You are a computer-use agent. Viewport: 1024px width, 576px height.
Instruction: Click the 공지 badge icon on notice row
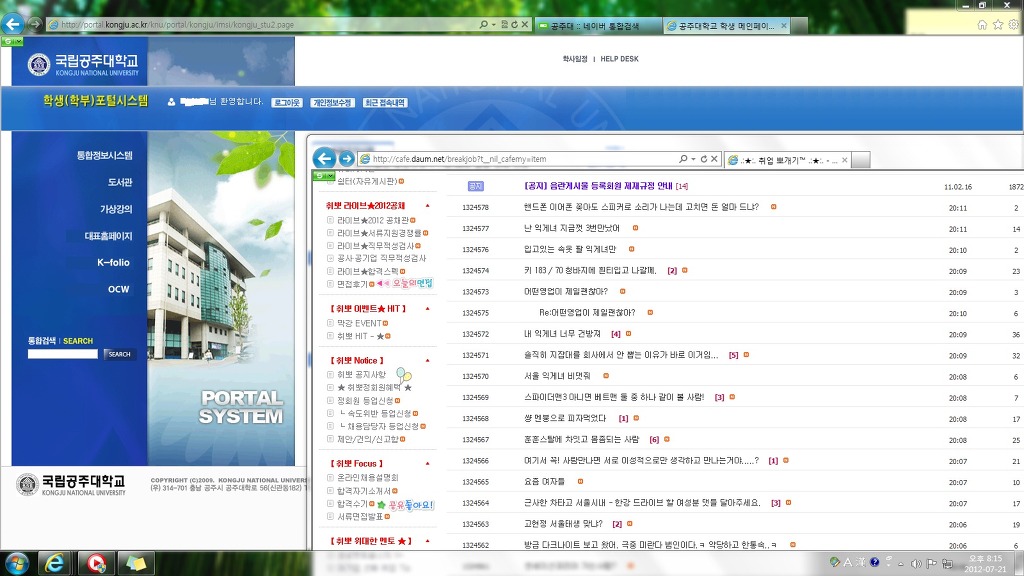coord(475,186)
